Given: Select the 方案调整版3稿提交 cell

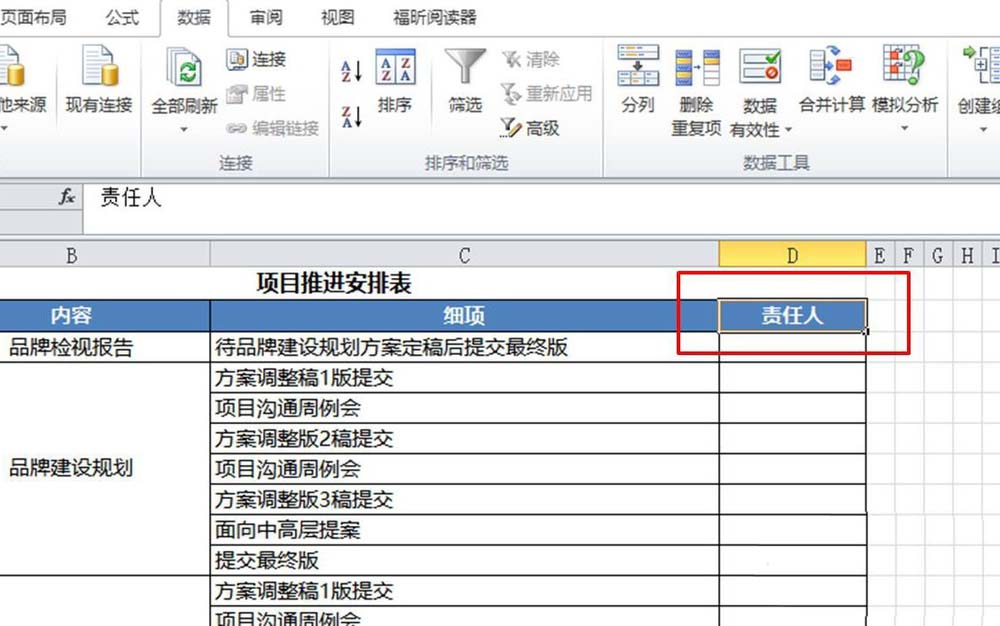Looking at the screenshot, I should point(464,500).
